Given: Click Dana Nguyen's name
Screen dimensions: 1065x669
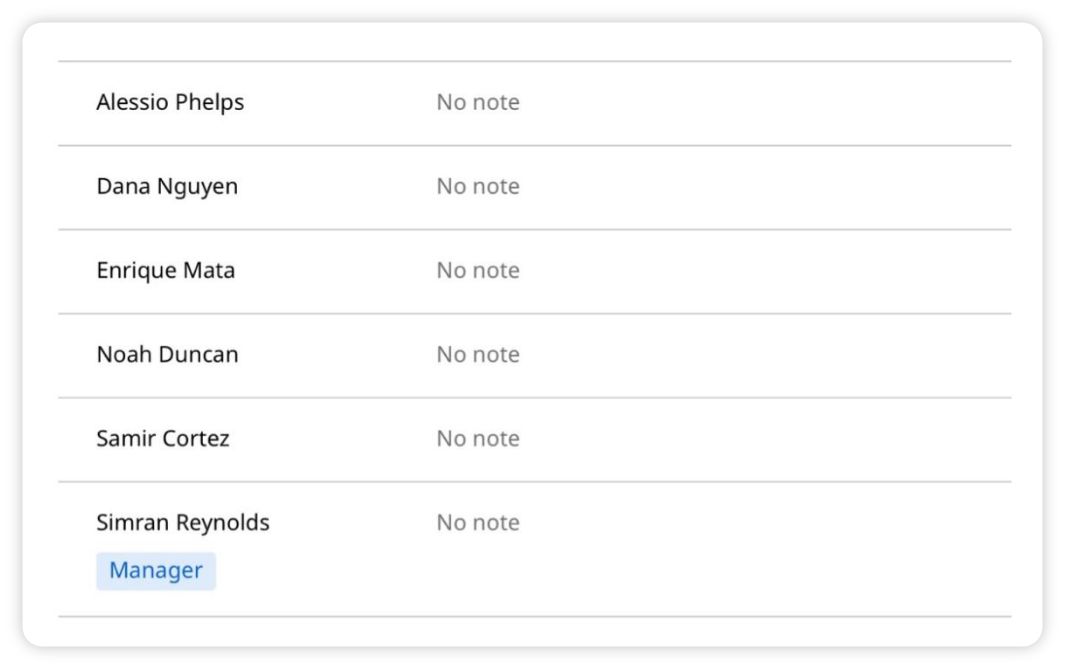Looking at the screenshot, I should 167,187.
